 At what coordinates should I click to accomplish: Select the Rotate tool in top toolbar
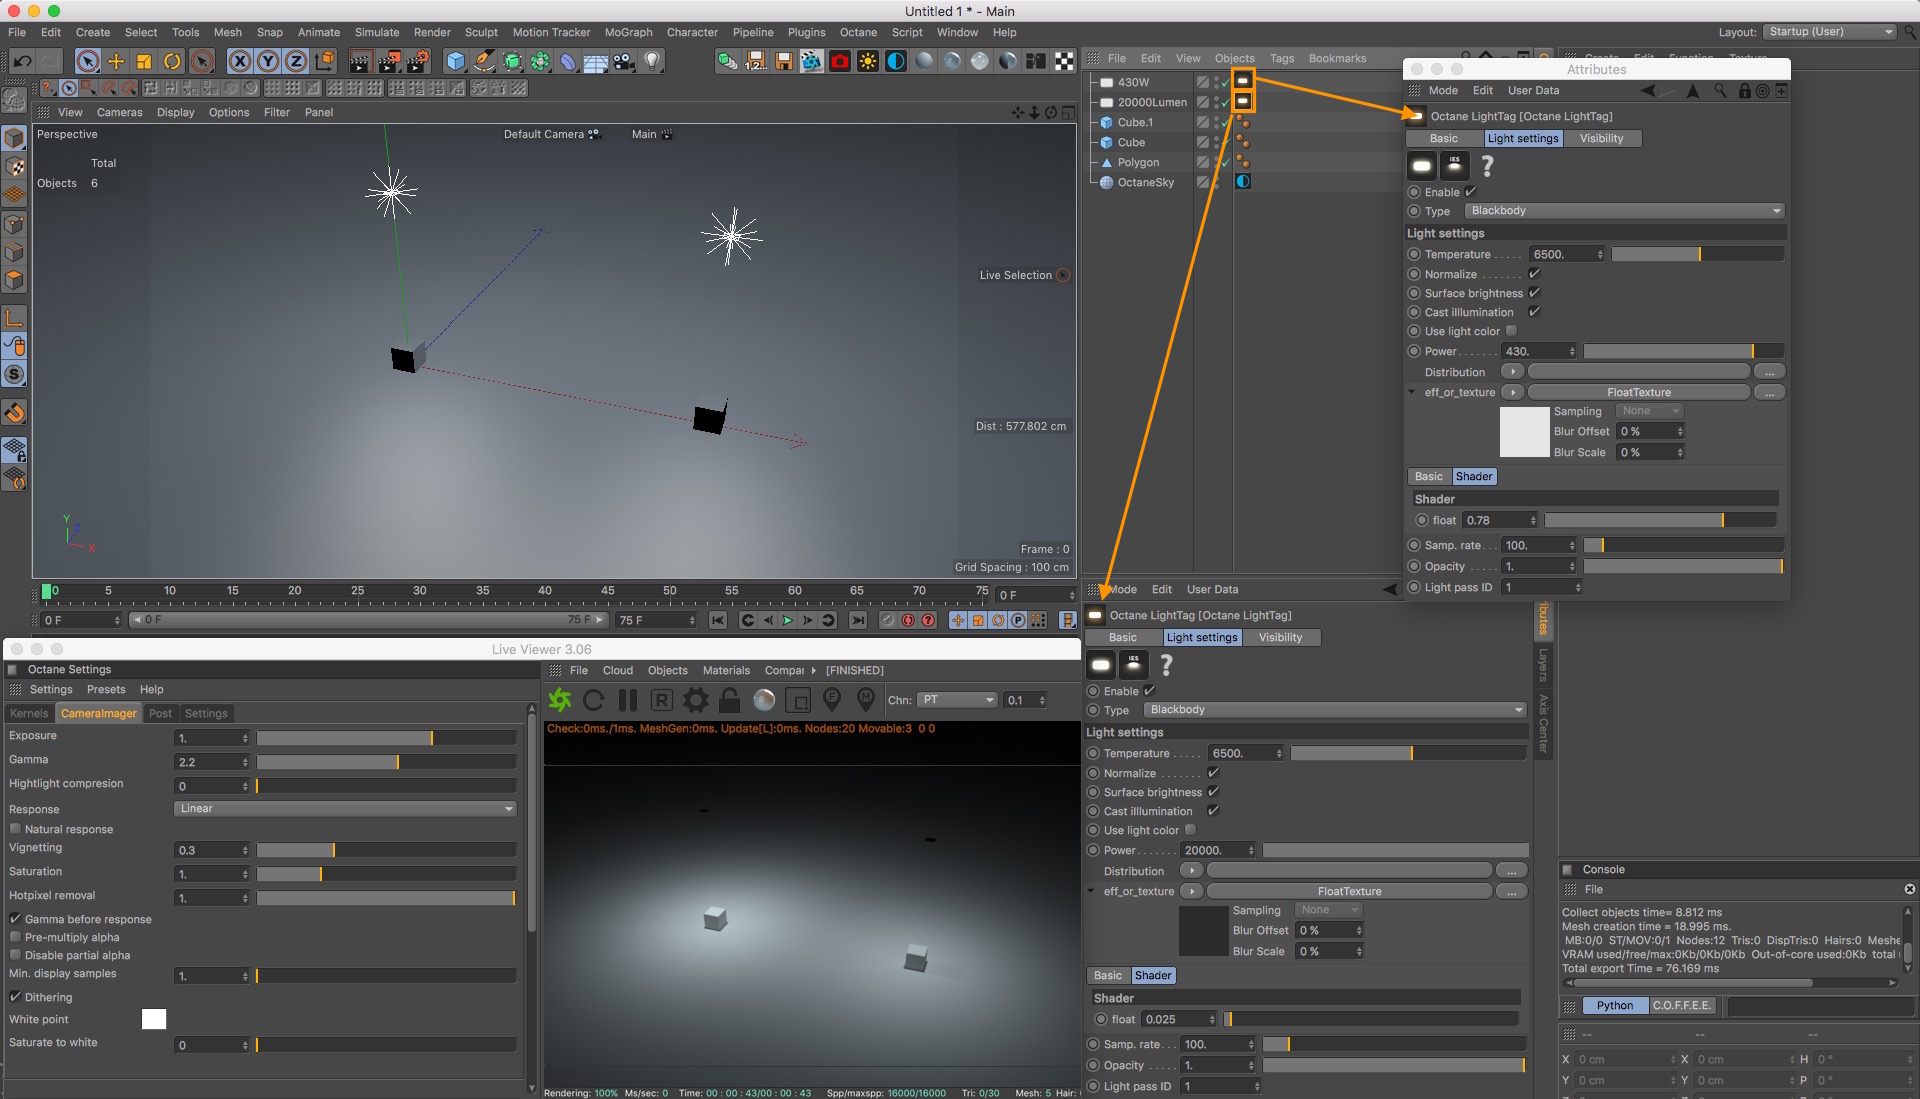pos(172,61)
